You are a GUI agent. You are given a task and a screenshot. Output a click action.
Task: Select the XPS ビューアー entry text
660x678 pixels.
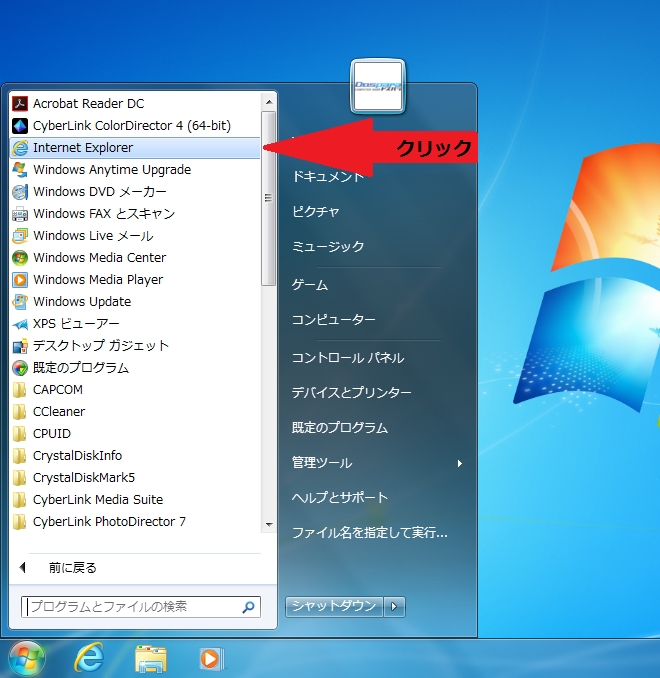[x=76, y=324]
